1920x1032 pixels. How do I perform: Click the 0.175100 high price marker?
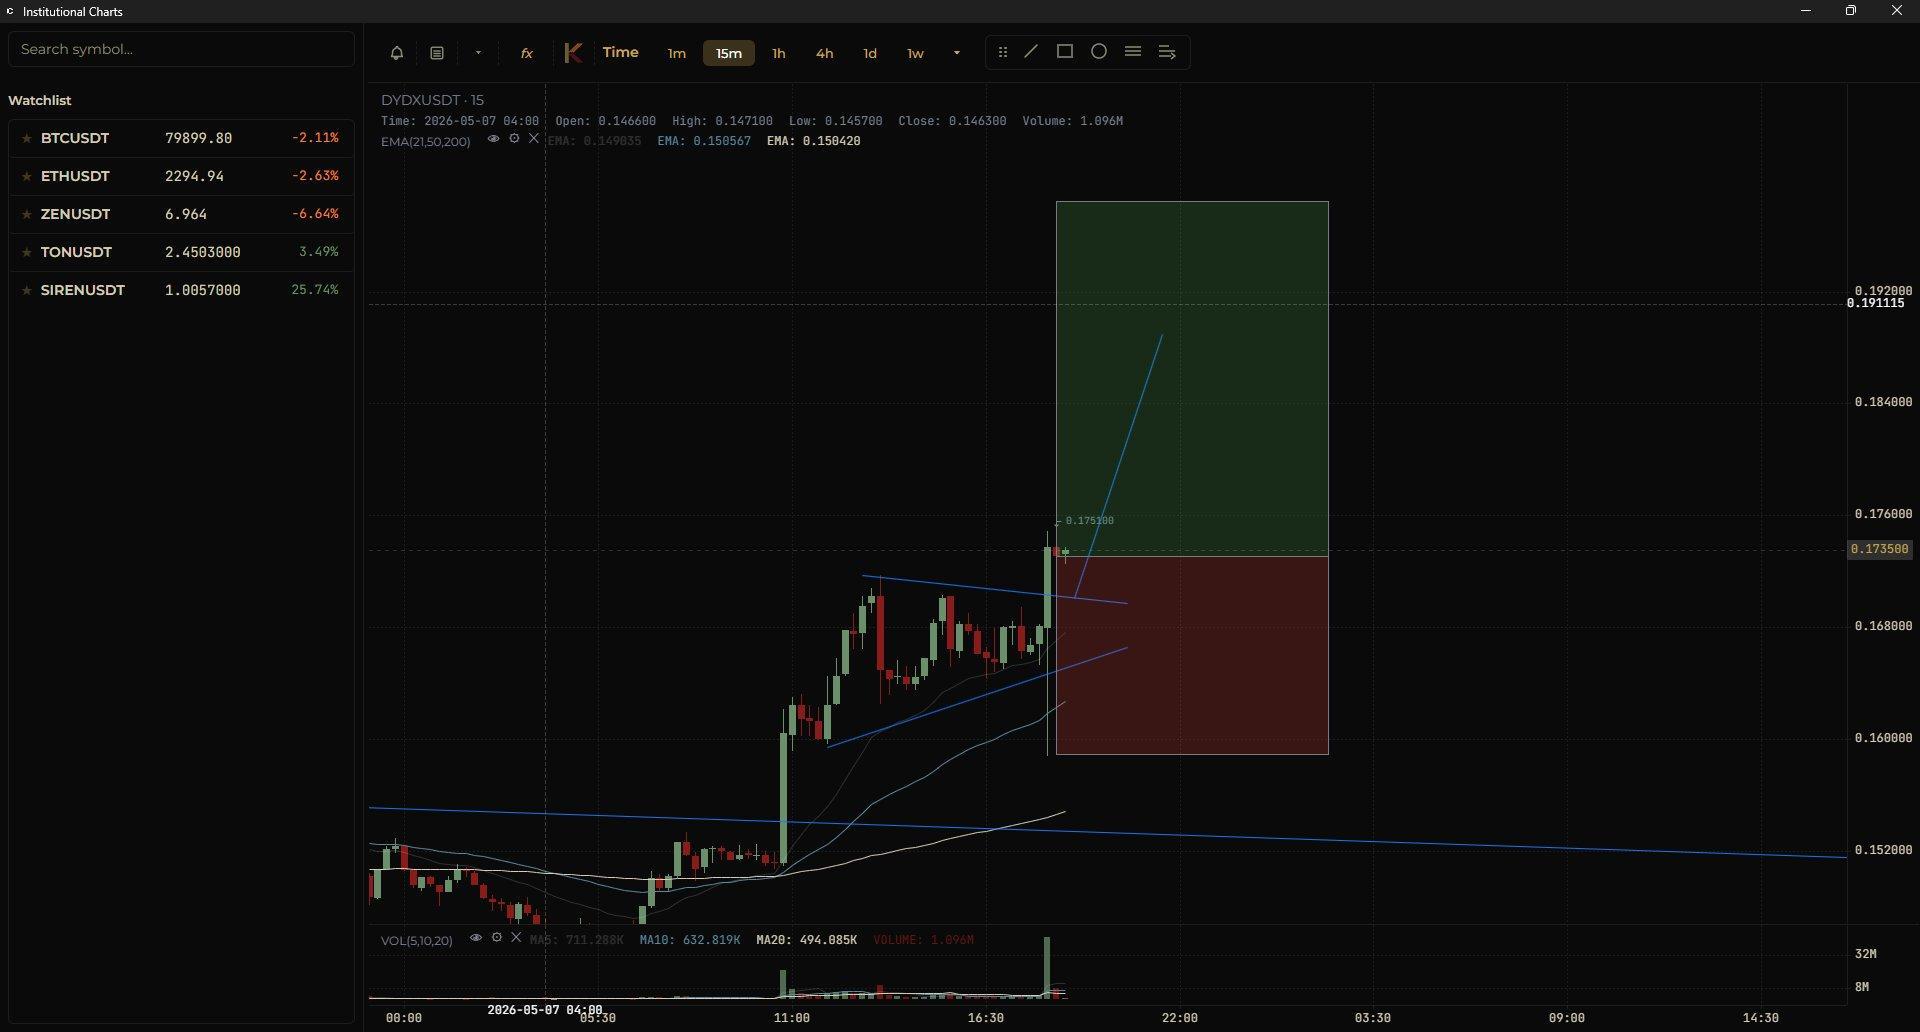click(1089, 521)
